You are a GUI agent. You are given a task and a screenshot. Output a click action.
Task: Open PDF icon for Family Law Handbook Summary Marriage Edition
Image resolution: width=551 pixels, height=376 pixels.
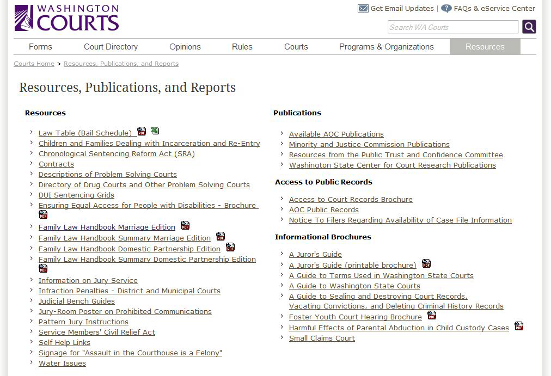220,236
